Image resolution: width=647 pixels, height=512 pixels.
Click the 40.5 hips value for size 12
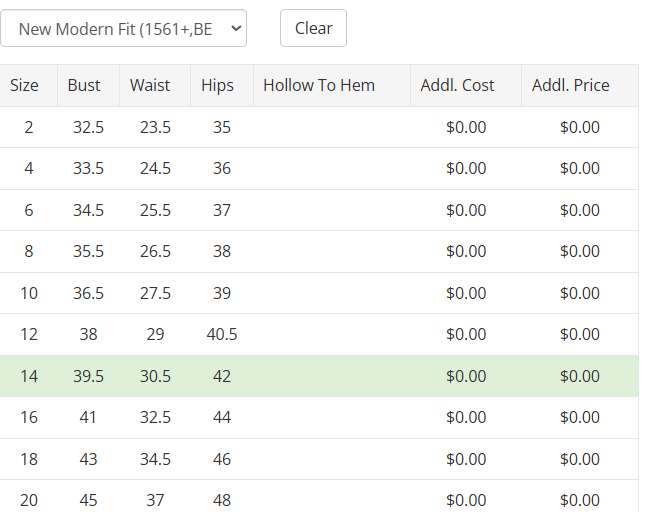[222, 335]
